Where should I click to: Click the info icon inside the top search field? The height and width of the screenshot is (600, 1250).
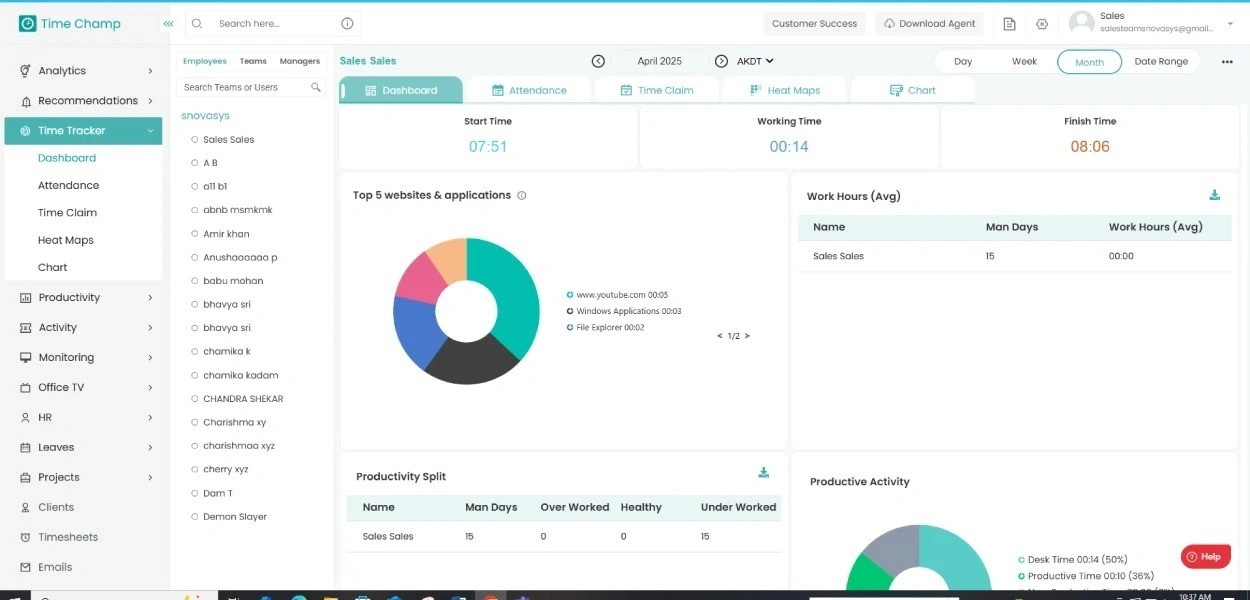347,24
